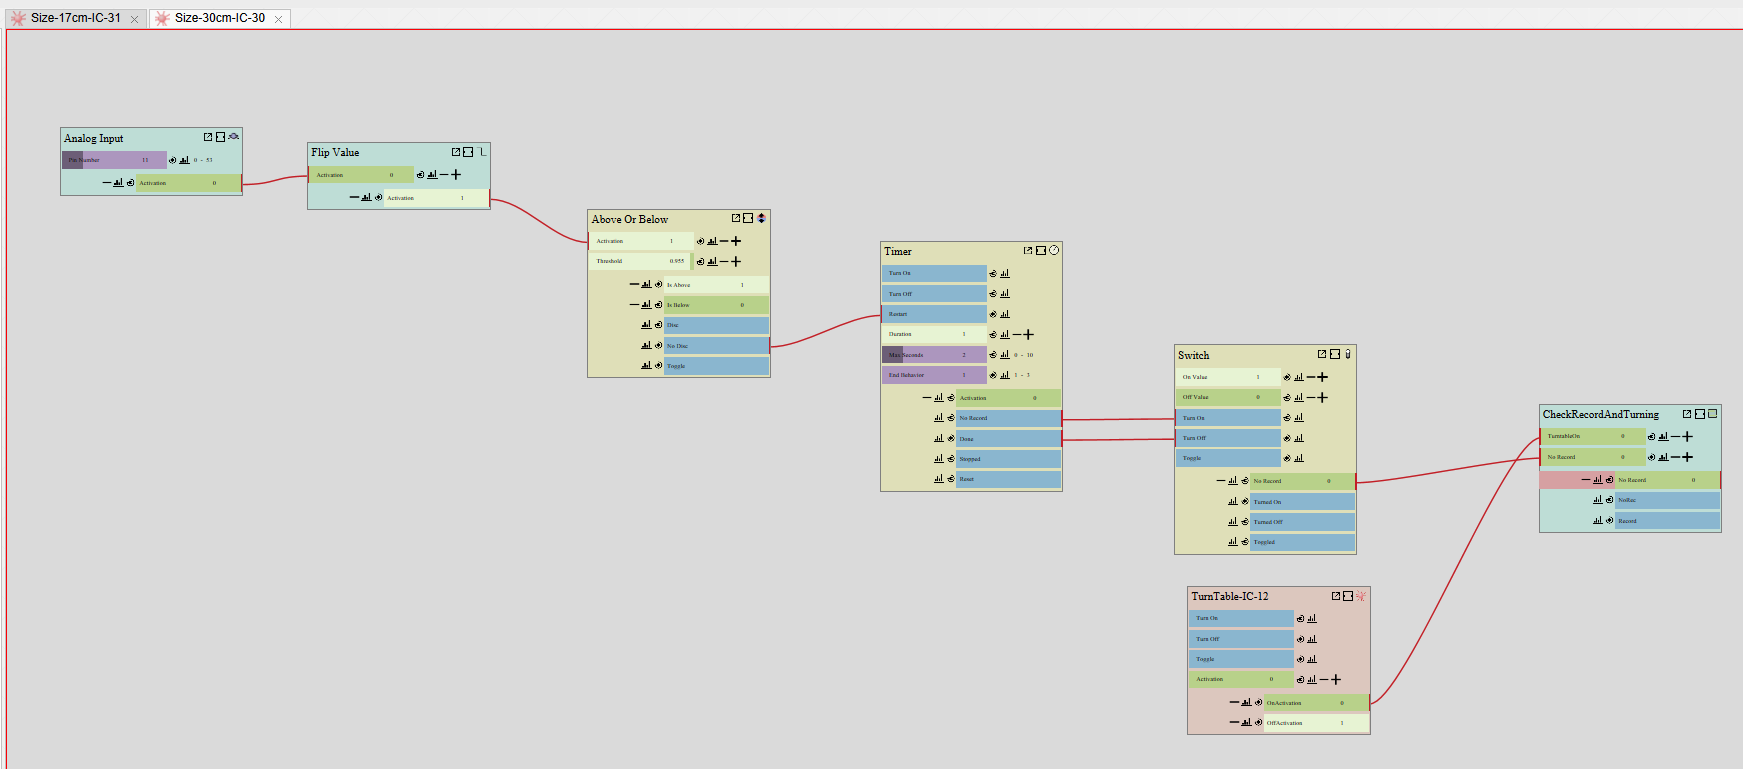Image resolution: width=1743 pixels, height=769 pixels.
Task: Expand the Above Or Below node frame
Action: click(748, 218)
